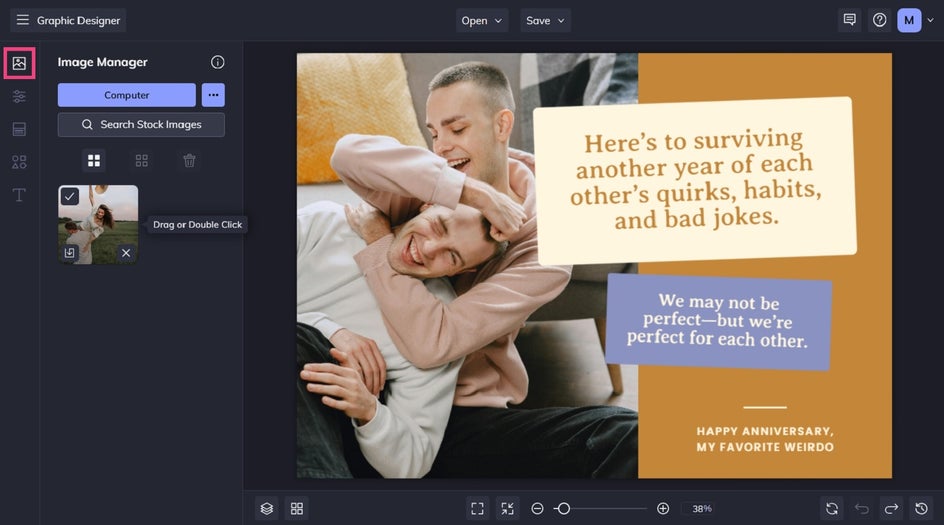Click the fit-to-screen expand icon
This screenshot has height=525, width=944.
[x=477, y=509]
